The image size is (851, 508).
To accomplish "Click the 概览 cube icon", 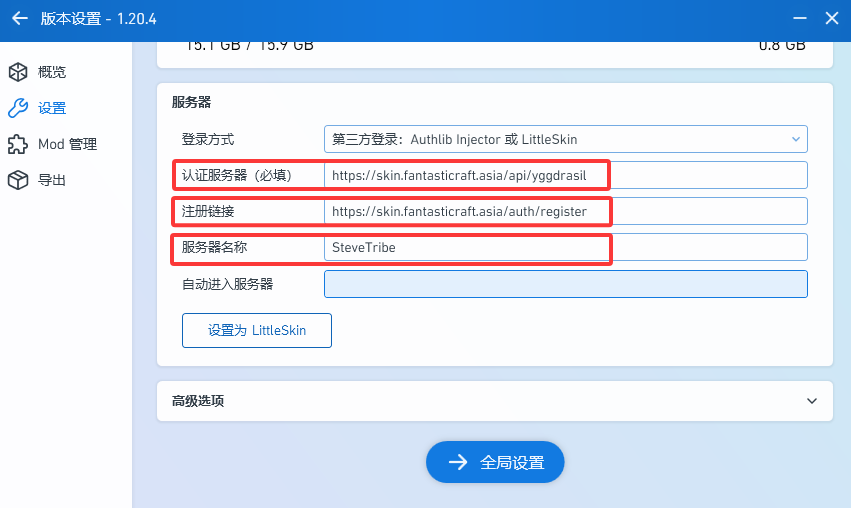I will coord(17,72).
